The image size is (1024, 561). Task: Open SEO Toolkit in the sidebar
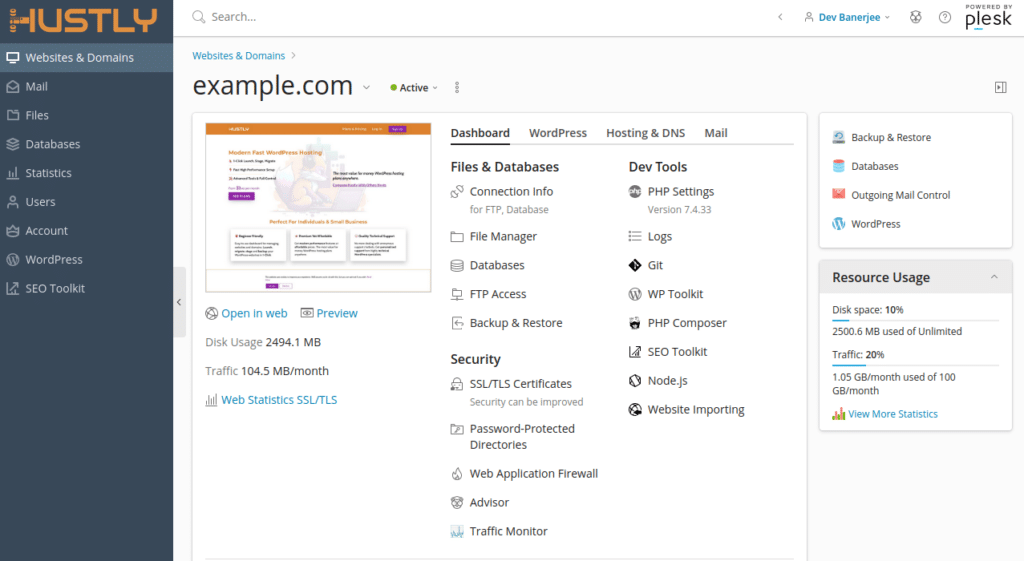point(86,288)
